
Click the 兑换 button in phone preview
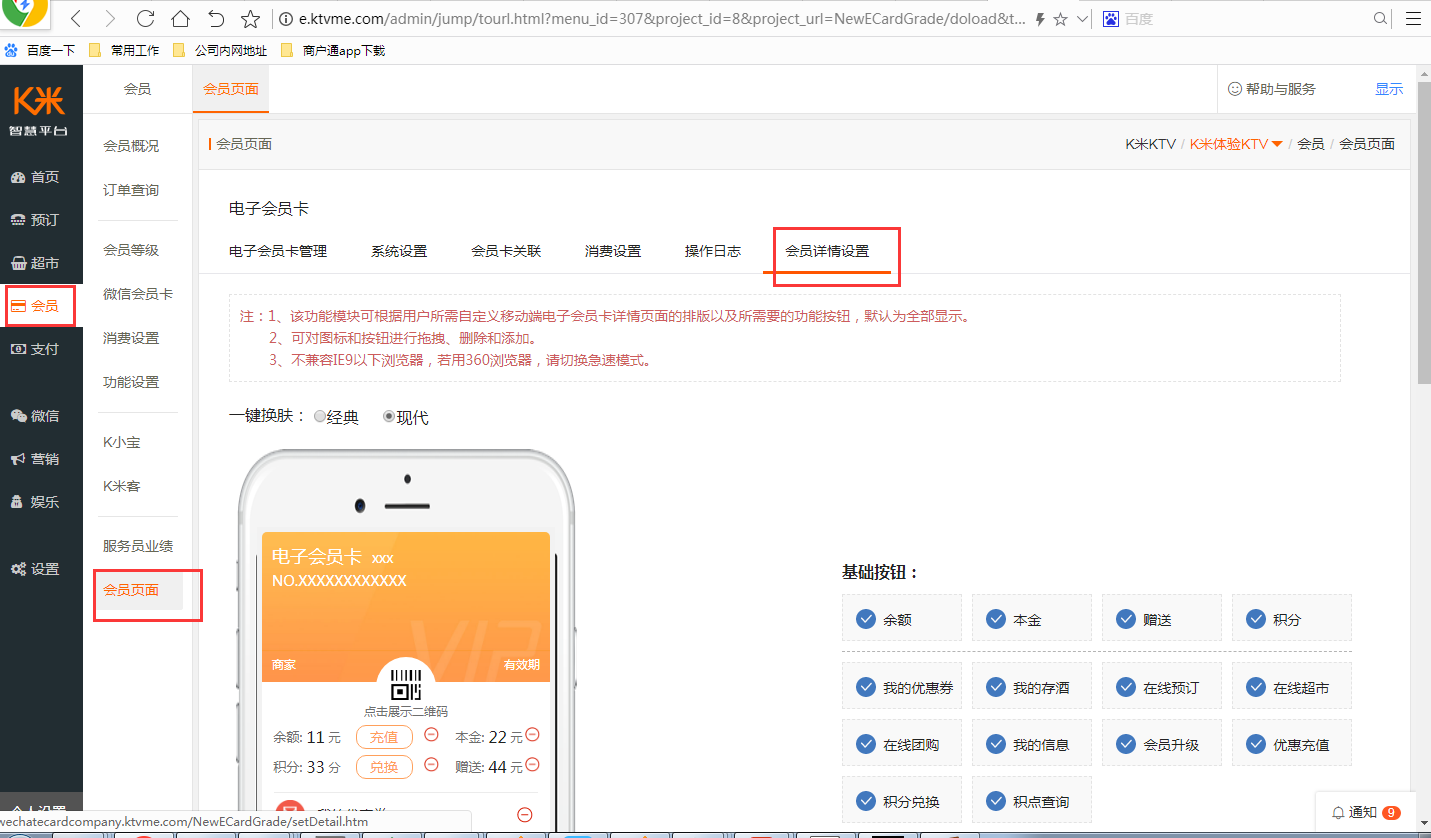point(384,767)
